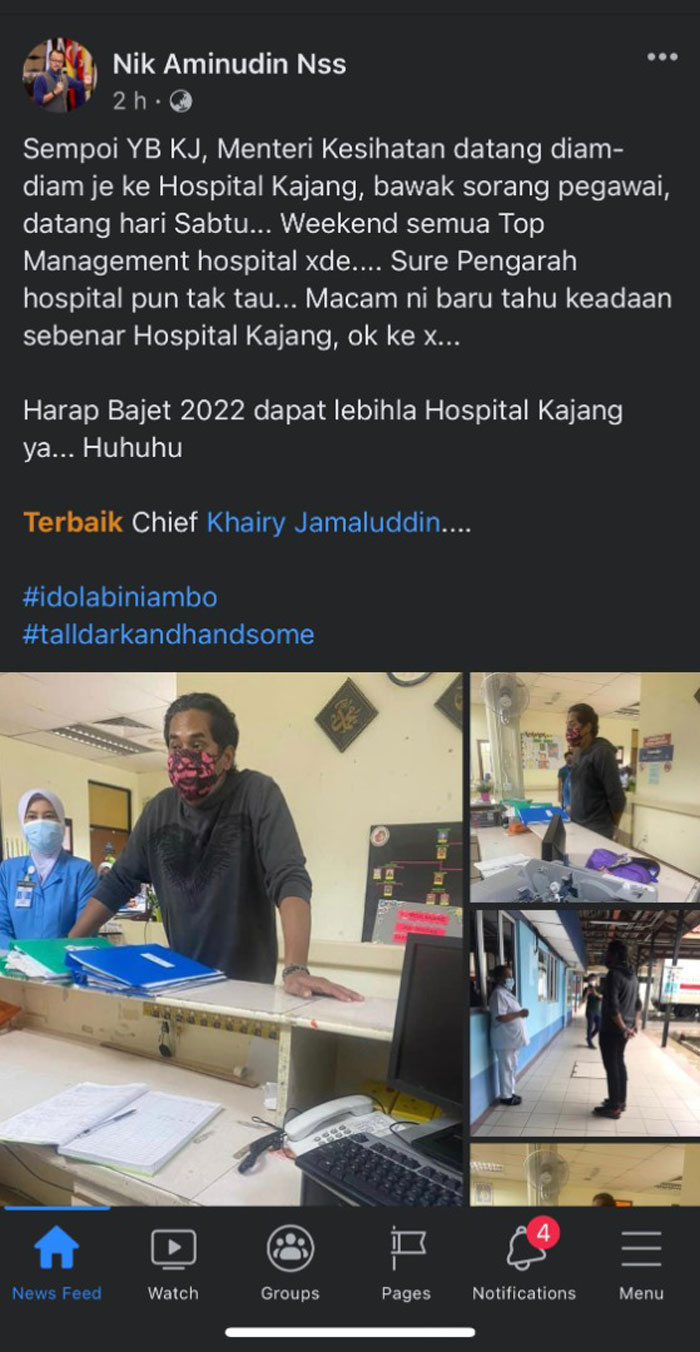This screenshot has width=700, height=1352.
Task: Tap the #talldarkandhandsome hashtag
Action: click(x=169, y=634)
